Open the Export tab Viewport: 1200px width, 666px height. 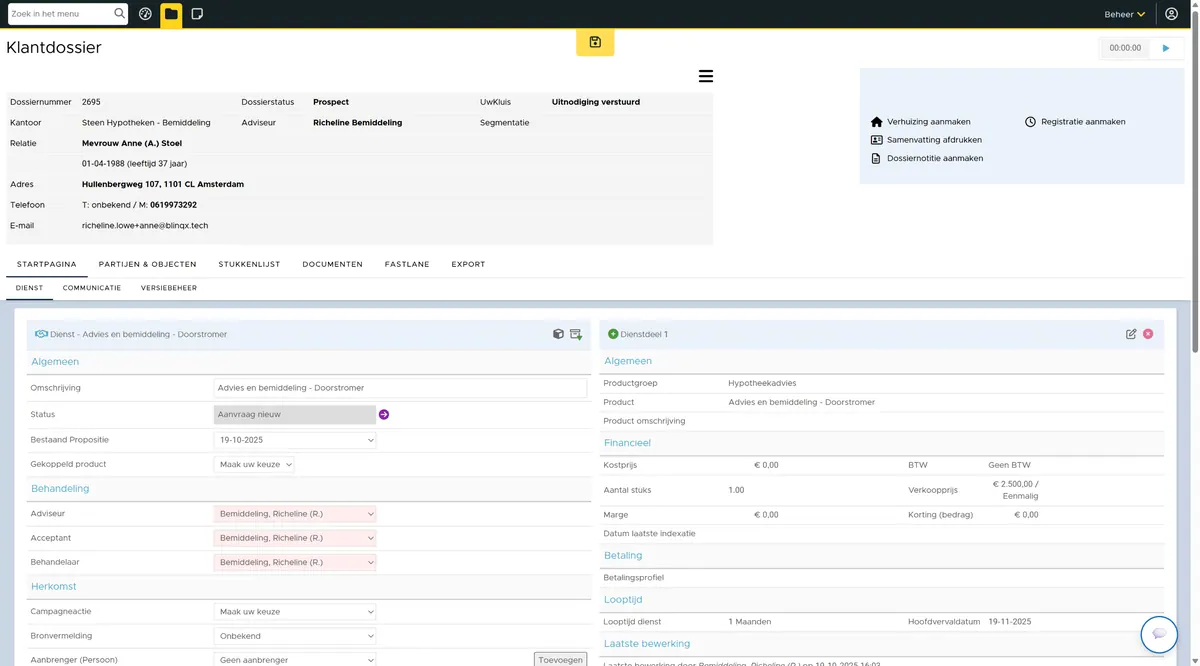[468, 264]
